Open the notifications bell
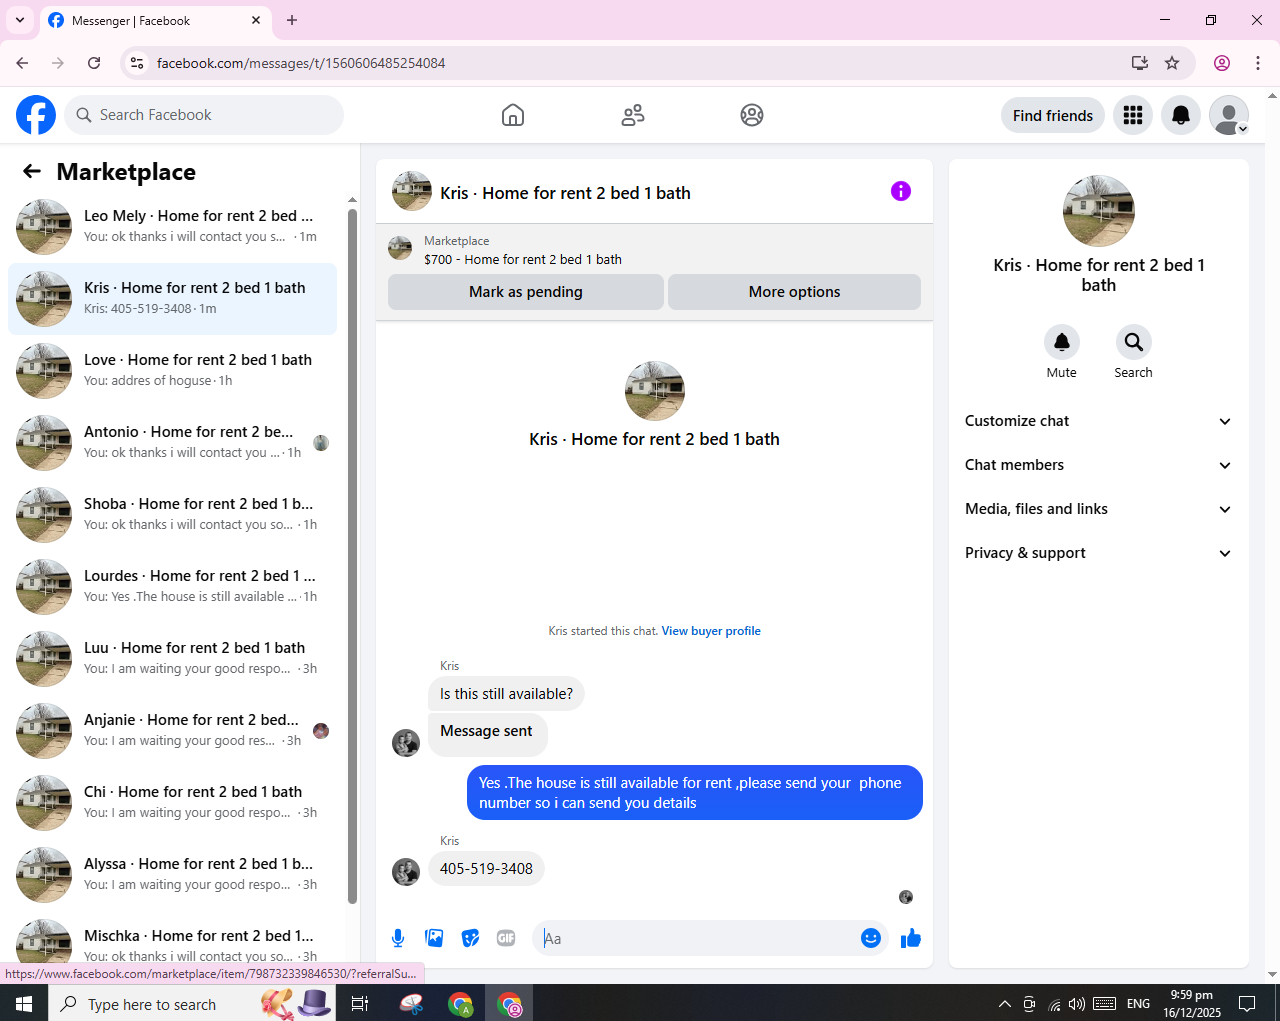 [1181, 115]
